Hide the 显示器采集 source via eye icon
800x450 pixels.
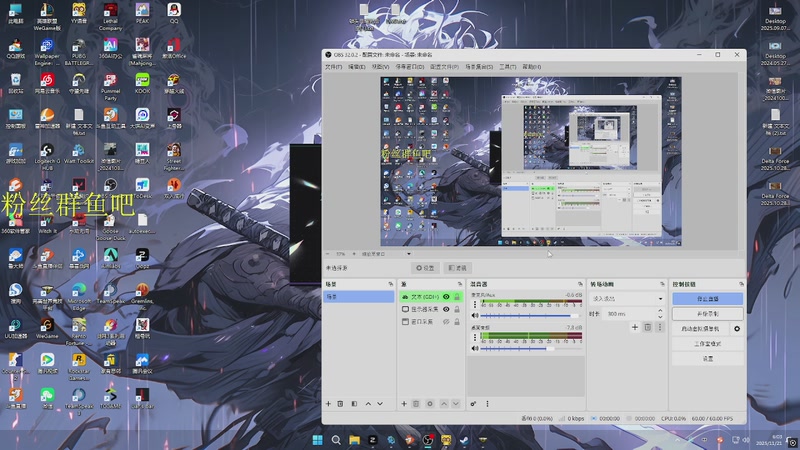pyautogui.click(x=446, y=309)
